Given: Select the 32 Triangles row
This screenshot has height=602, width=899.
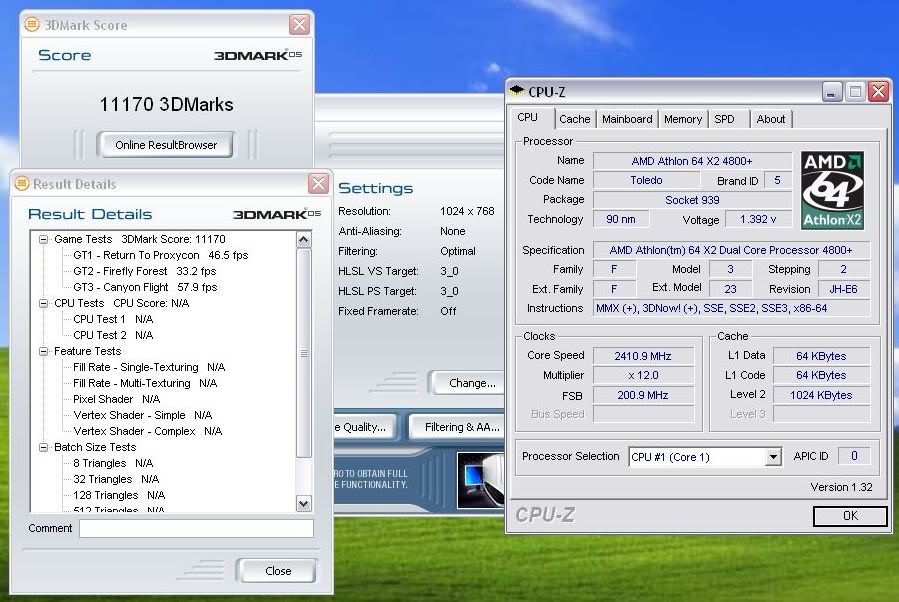Looking at the screenshot, I should (x=116, y=480).
